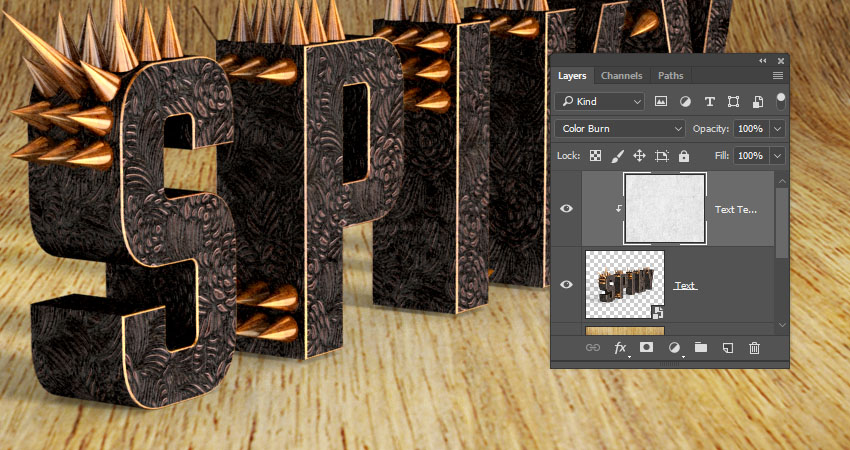Lock transparent pixels
The height and width of the screenshot is (450, 850).
coord(595,156)
